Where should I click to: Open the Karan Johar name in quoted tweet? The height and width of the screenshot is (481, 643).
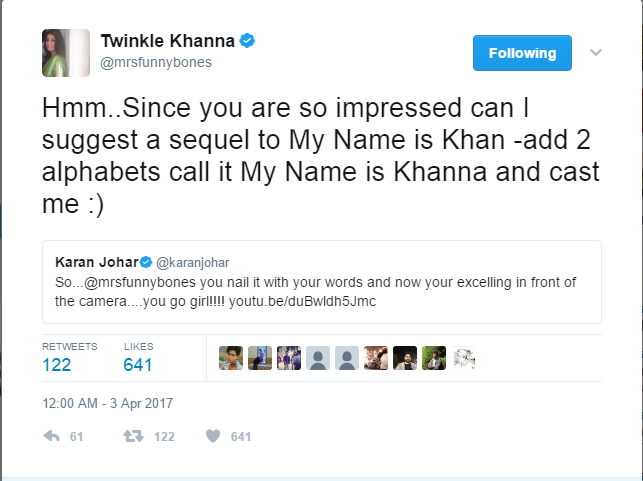[95, 262]
